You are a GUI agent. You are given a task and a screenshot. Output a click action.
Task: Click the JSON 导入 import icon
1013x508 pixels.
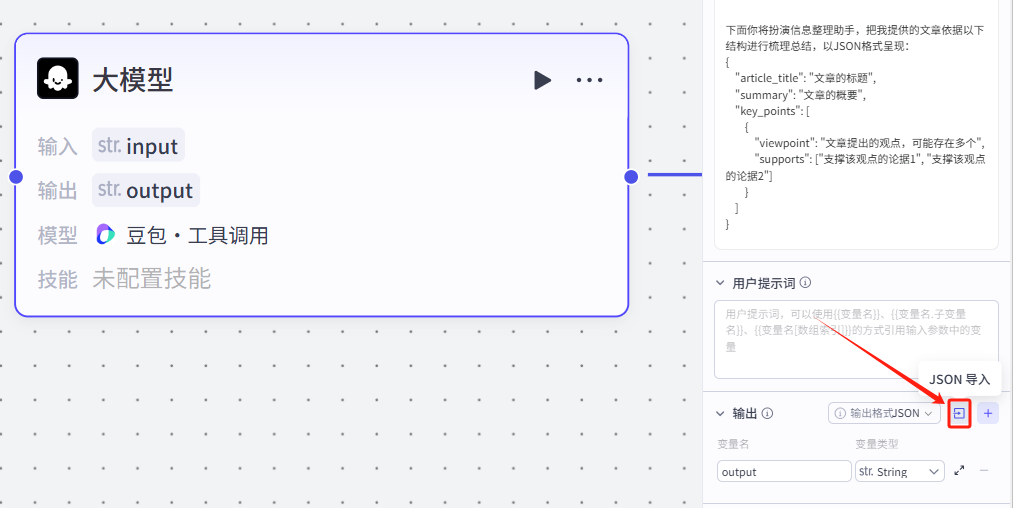[960, 413]
